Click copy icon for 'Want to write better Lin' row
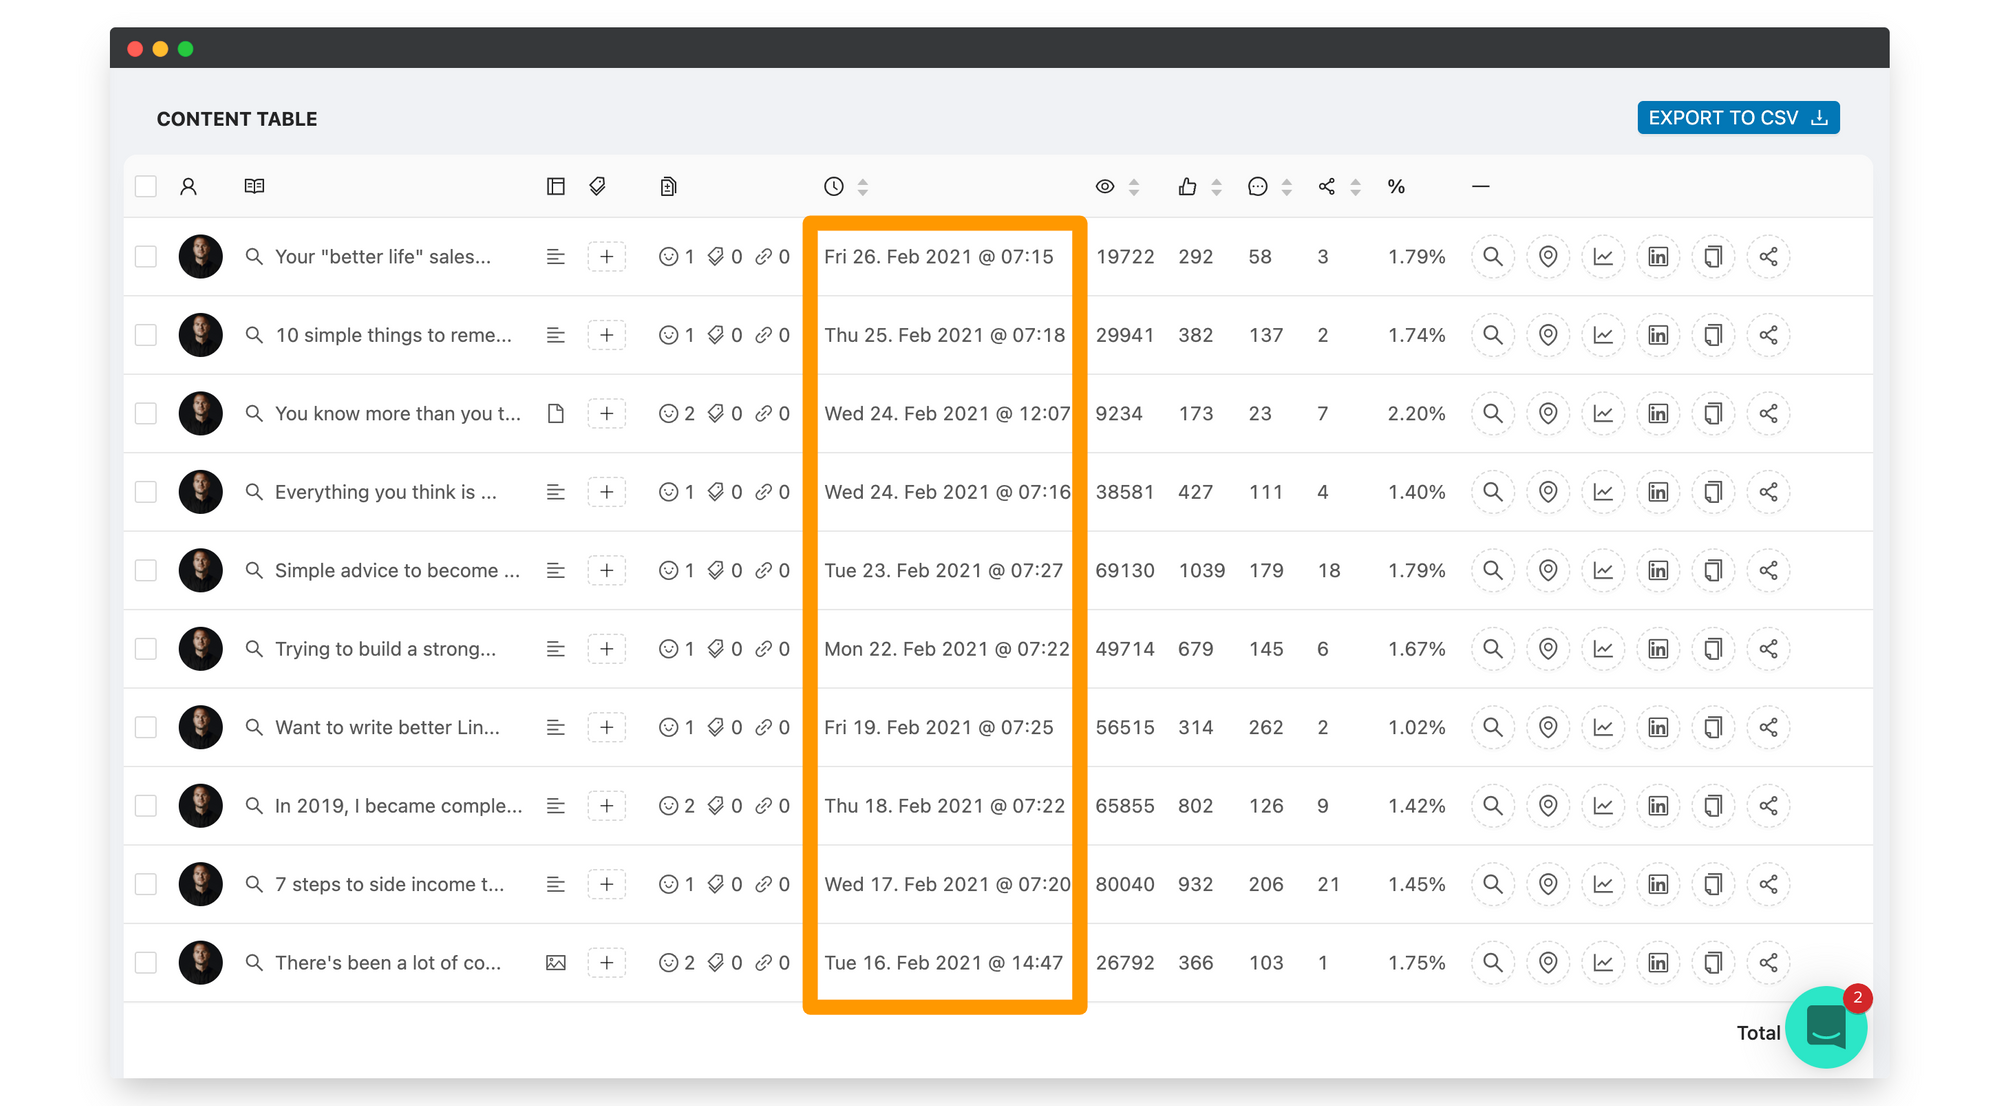This screenshot has width=2000, height=1106. point(1713,728)
